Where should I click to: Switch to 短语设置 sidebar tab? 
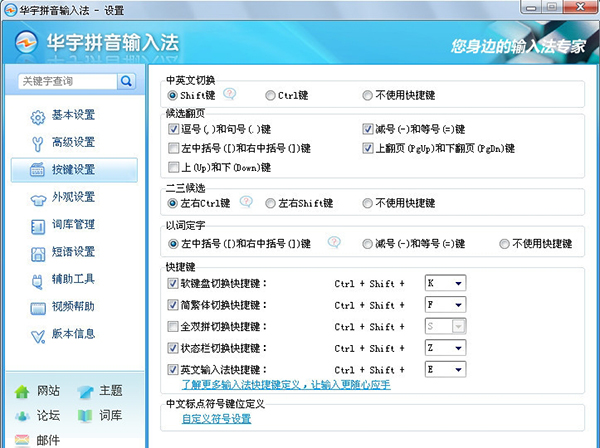(x=72, y=252)
